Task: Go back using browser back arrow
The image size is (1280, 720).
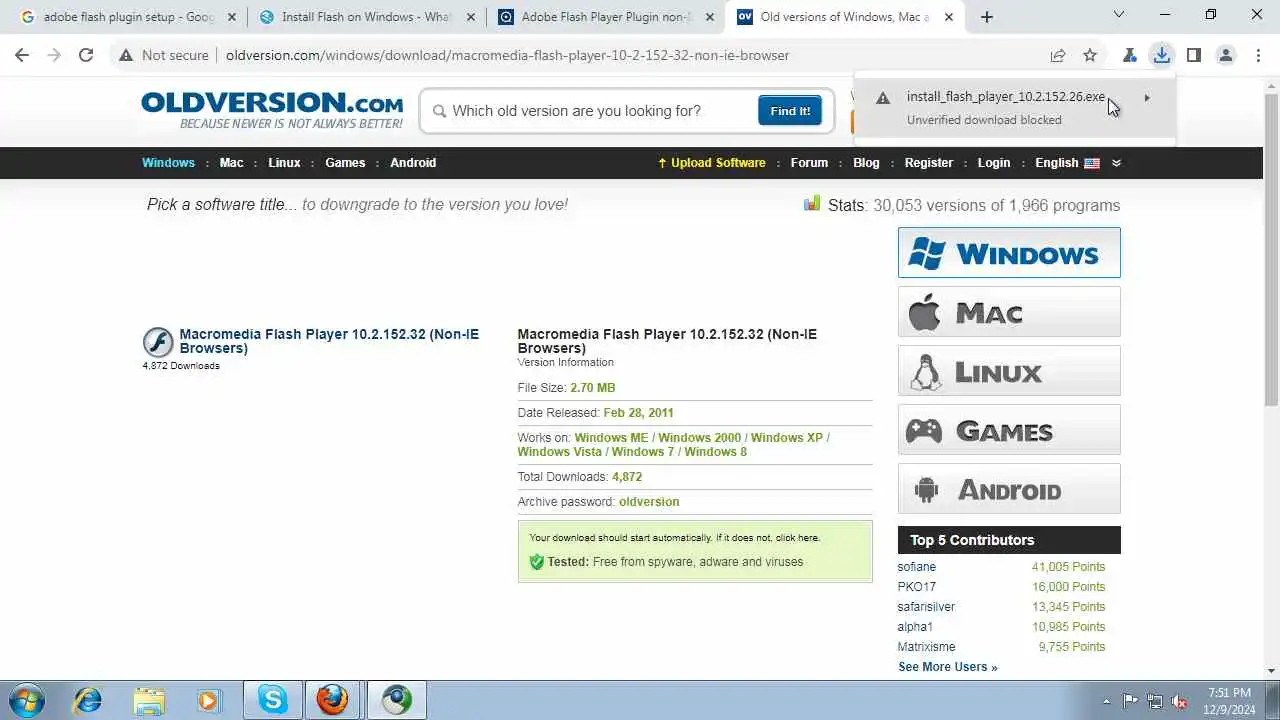Action: pyautogui.click(x=22, y=55)
